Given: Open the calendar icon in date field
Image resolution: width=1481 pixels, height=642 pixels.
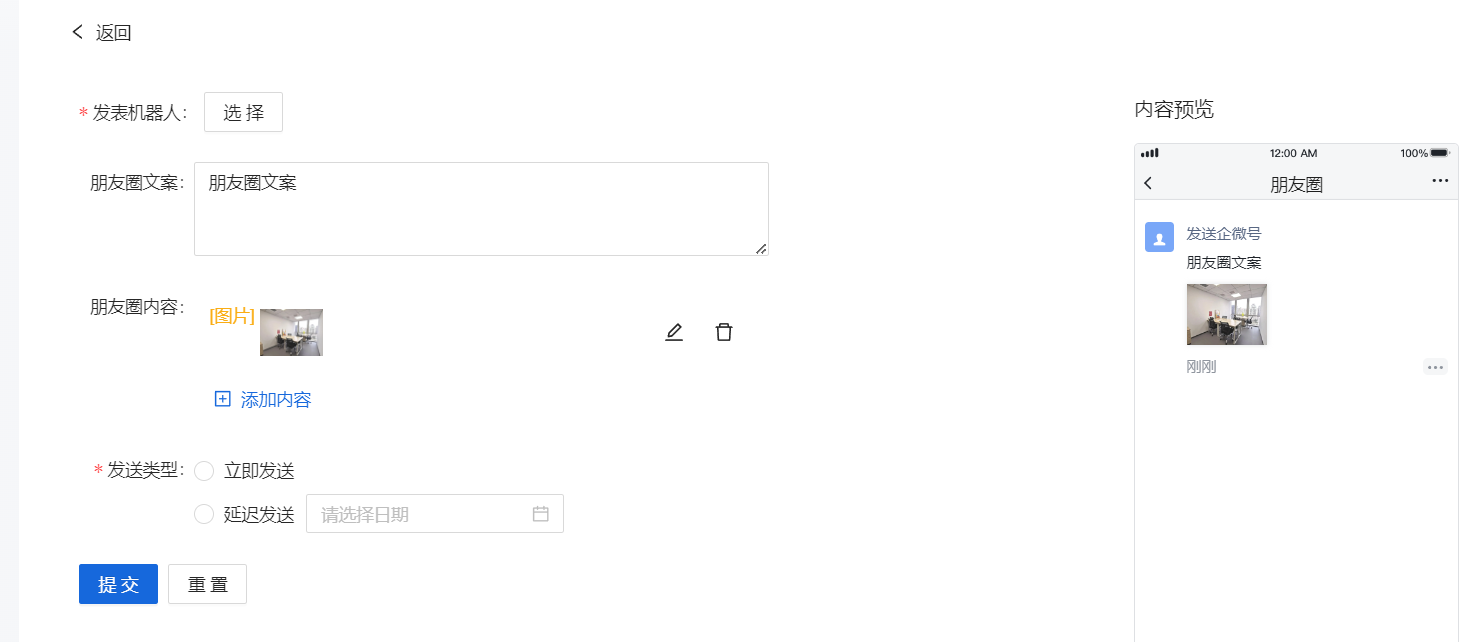Looking at the screenshot, I should 541,514.
